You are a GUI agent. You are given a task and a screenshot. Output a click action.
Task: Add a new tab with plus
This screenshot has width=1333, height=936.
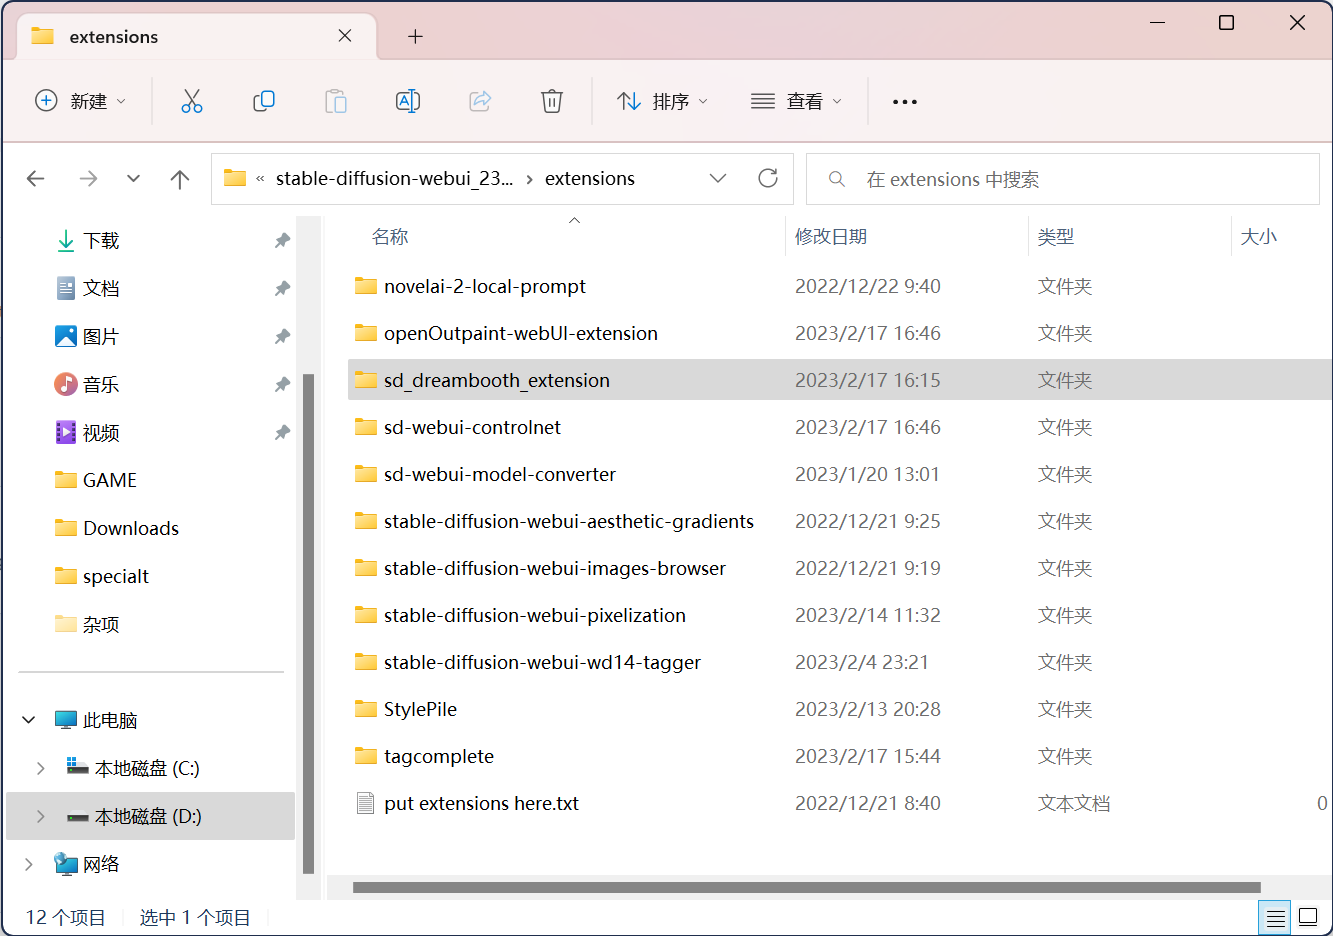(416, 36)
